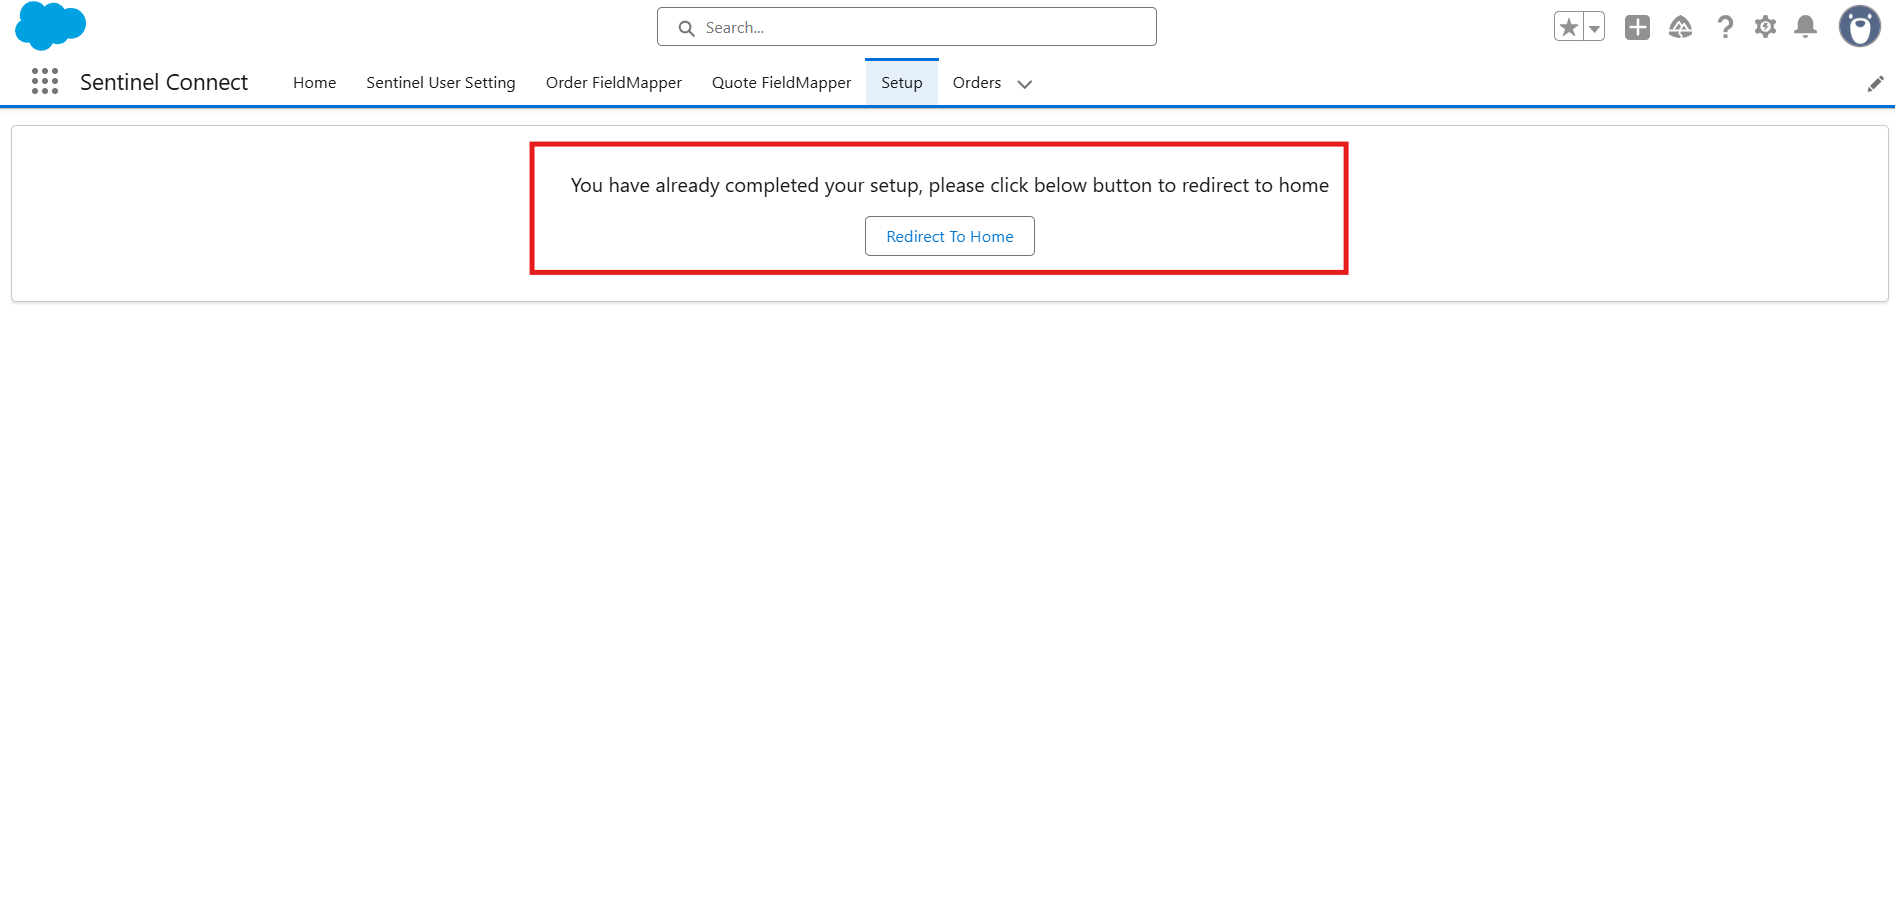This screenshot has height=903, width=1895.
Task: Open the Setup gear menu
Action: tap(1765, 27)
